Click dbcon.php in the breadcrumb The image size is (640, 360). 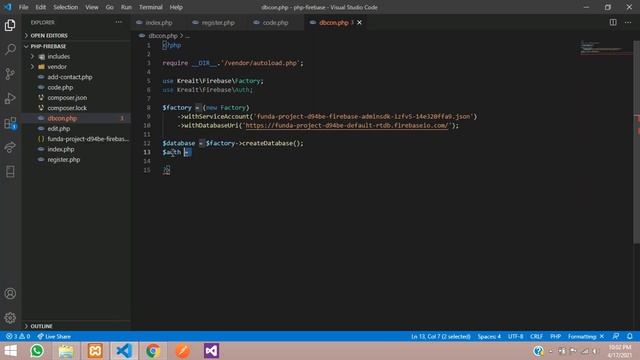click(x=163, y=36)
